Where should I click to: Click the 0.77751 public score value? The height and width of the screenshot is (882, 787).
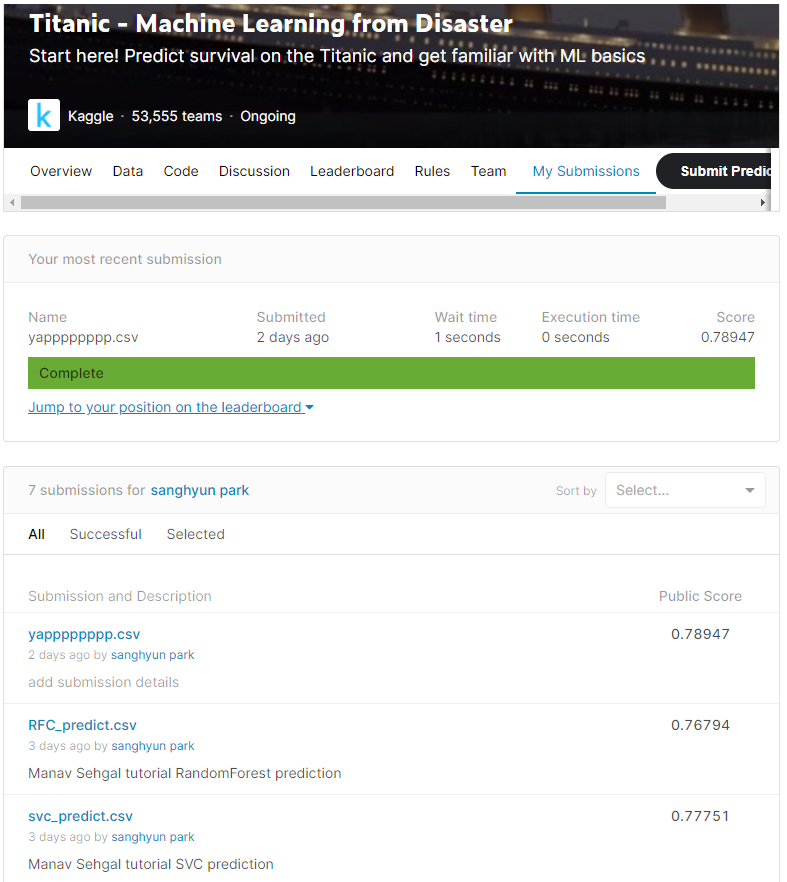(x=700, y=817)
